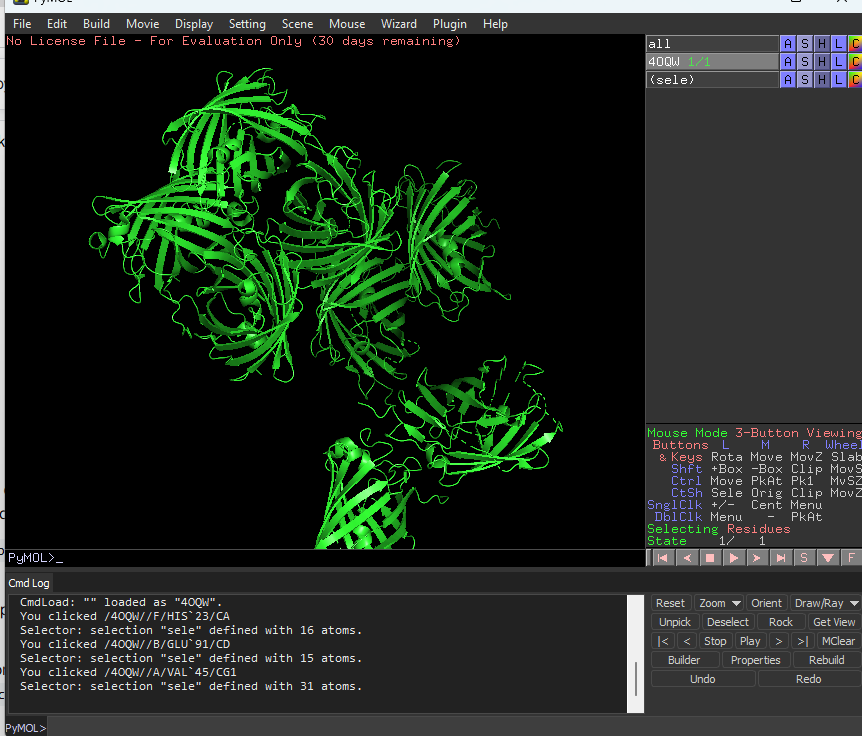Open the Wizard menu

coord(399,24)
